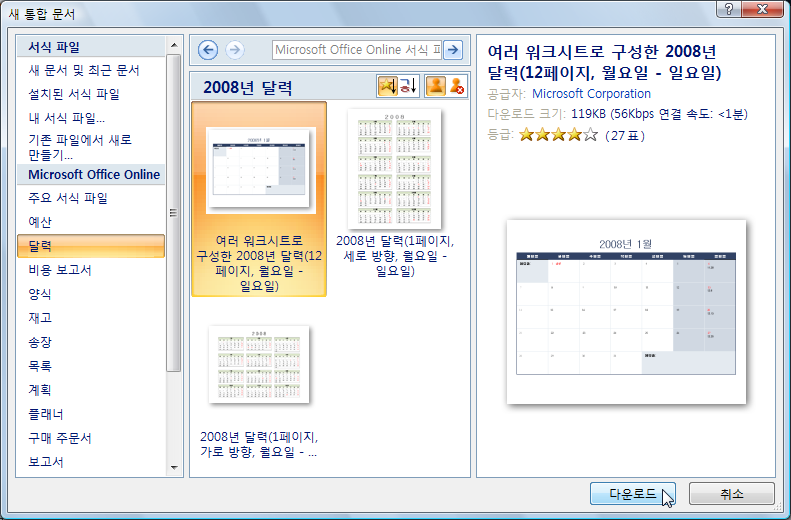Screen dimensions: 791x520
Task: Click the category list scroll down arrow
Action: pos(174,468)
